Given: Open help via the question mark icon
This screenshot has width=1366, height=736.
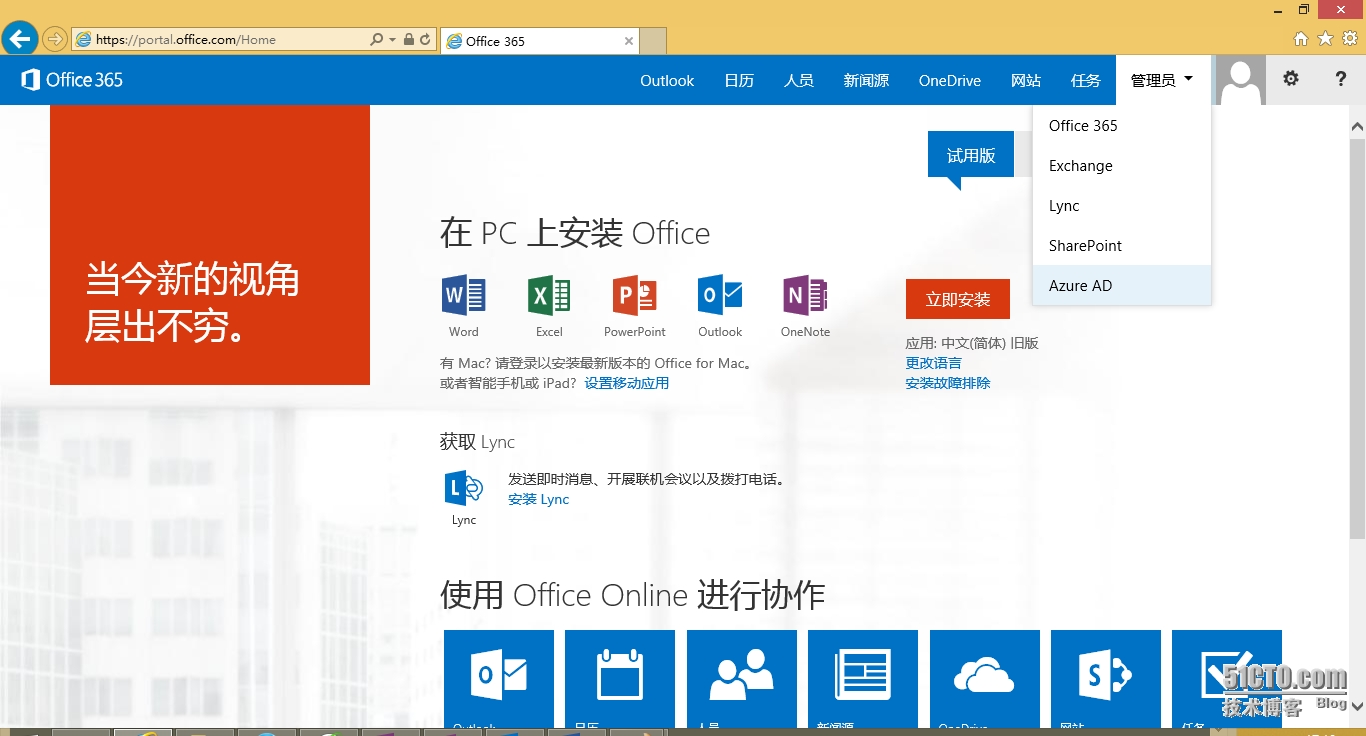Looking at the screenshot, I should click(x=1341, y=79).
